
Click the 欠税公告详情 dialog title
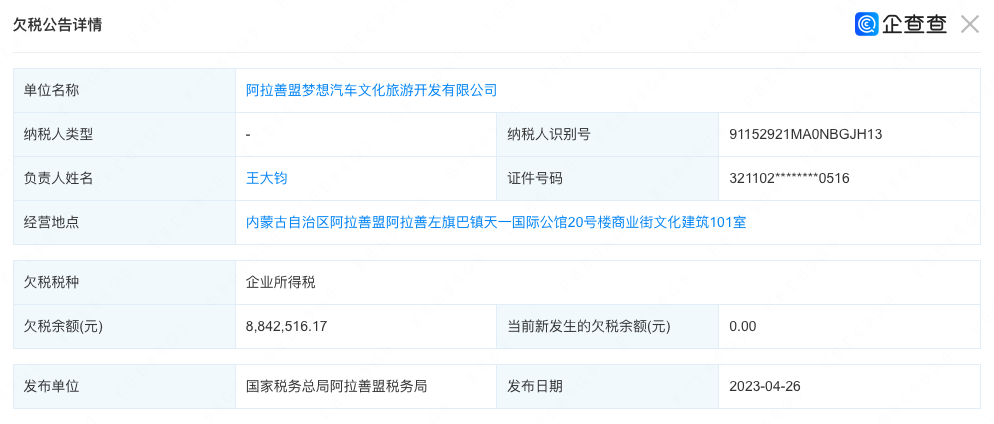point(57,25)
